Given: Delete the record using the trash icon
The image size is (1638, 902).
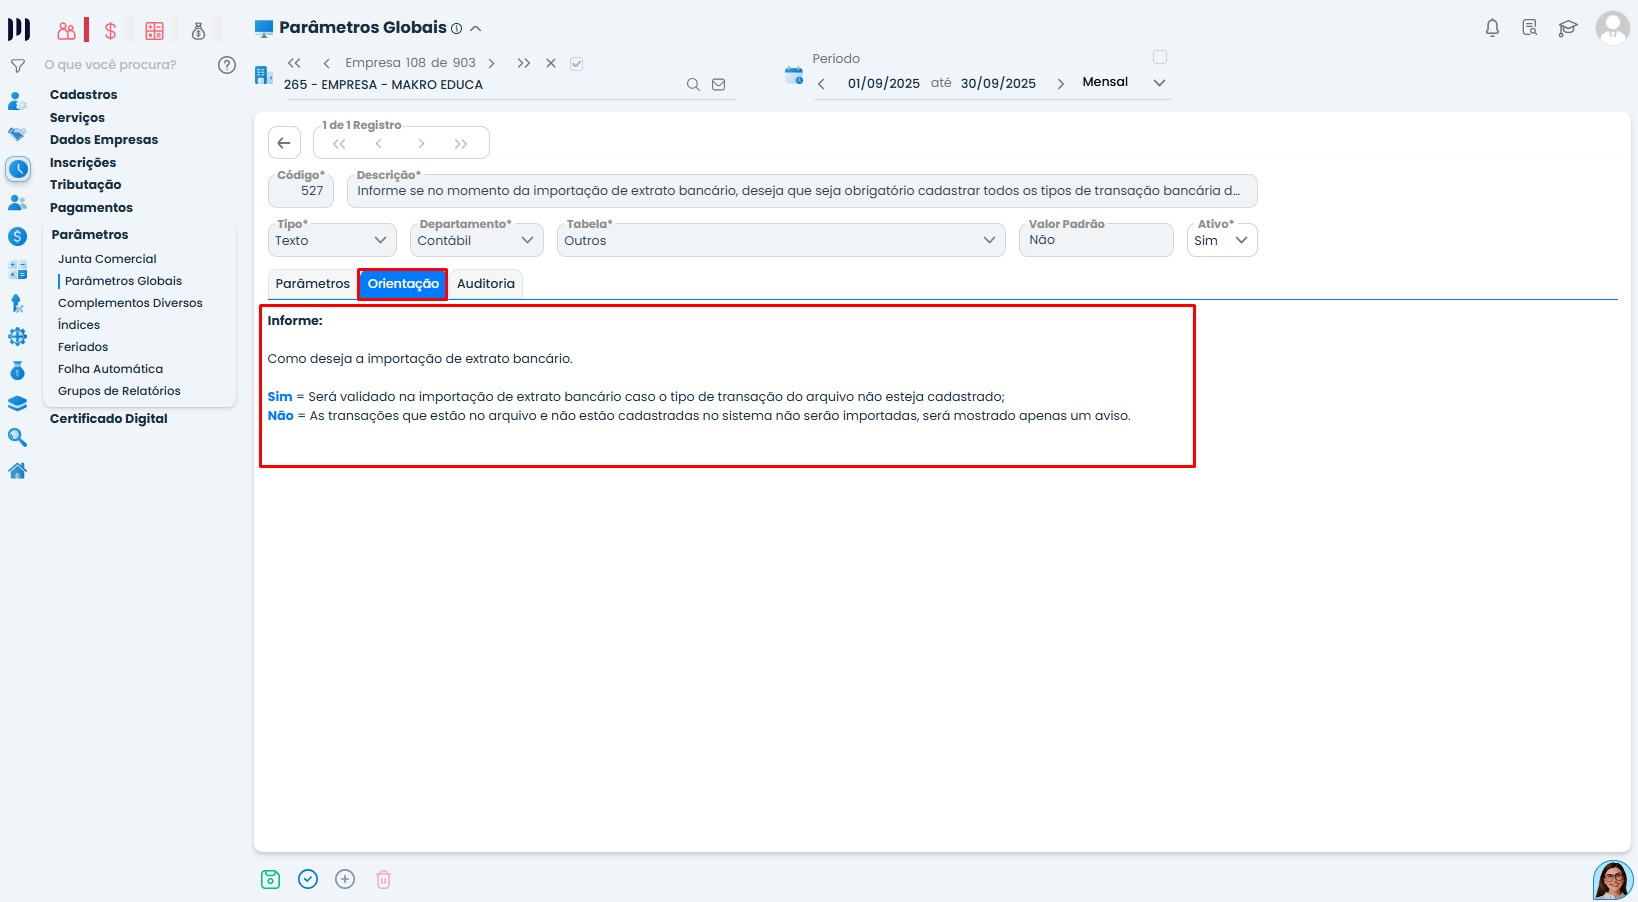Looking at the screenshot, I should click(x=383, y=879).
